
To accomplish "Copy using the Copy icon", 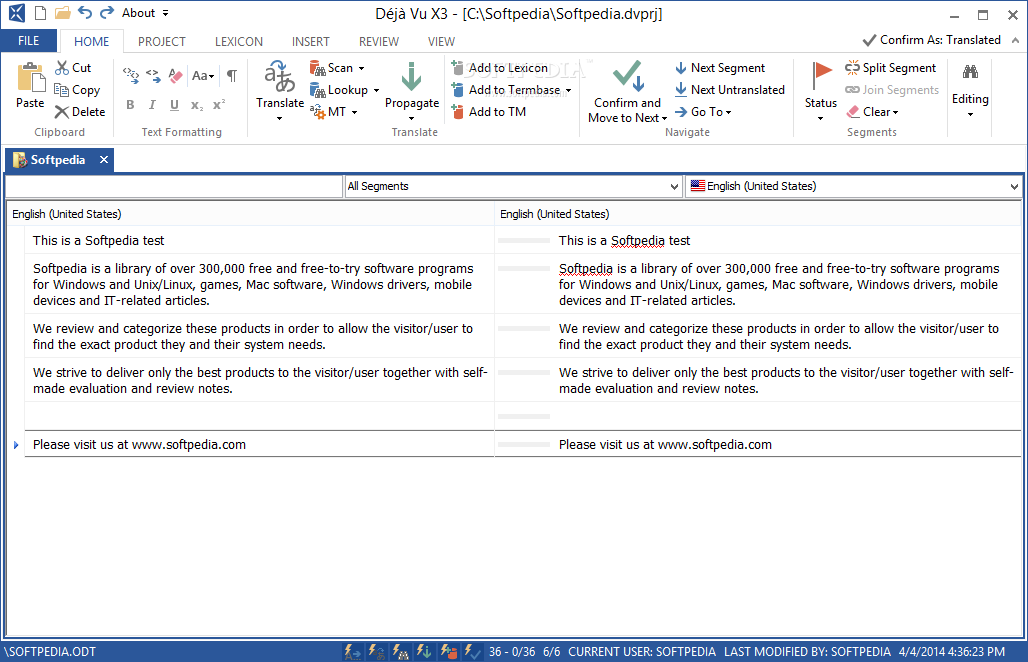I will pos(62,90).
